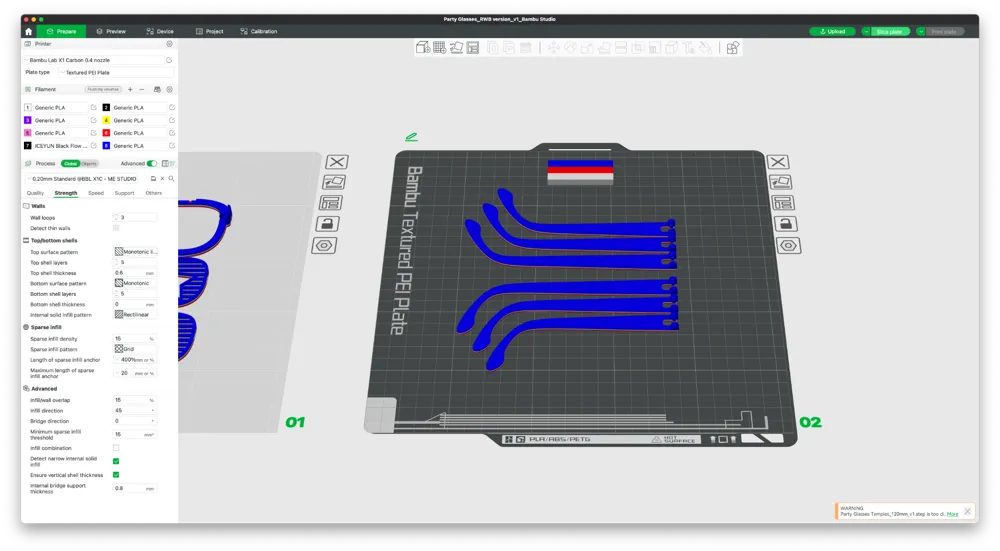Click the Flushing volumes button
The image size is (1000, 551).
click(103, 89)
